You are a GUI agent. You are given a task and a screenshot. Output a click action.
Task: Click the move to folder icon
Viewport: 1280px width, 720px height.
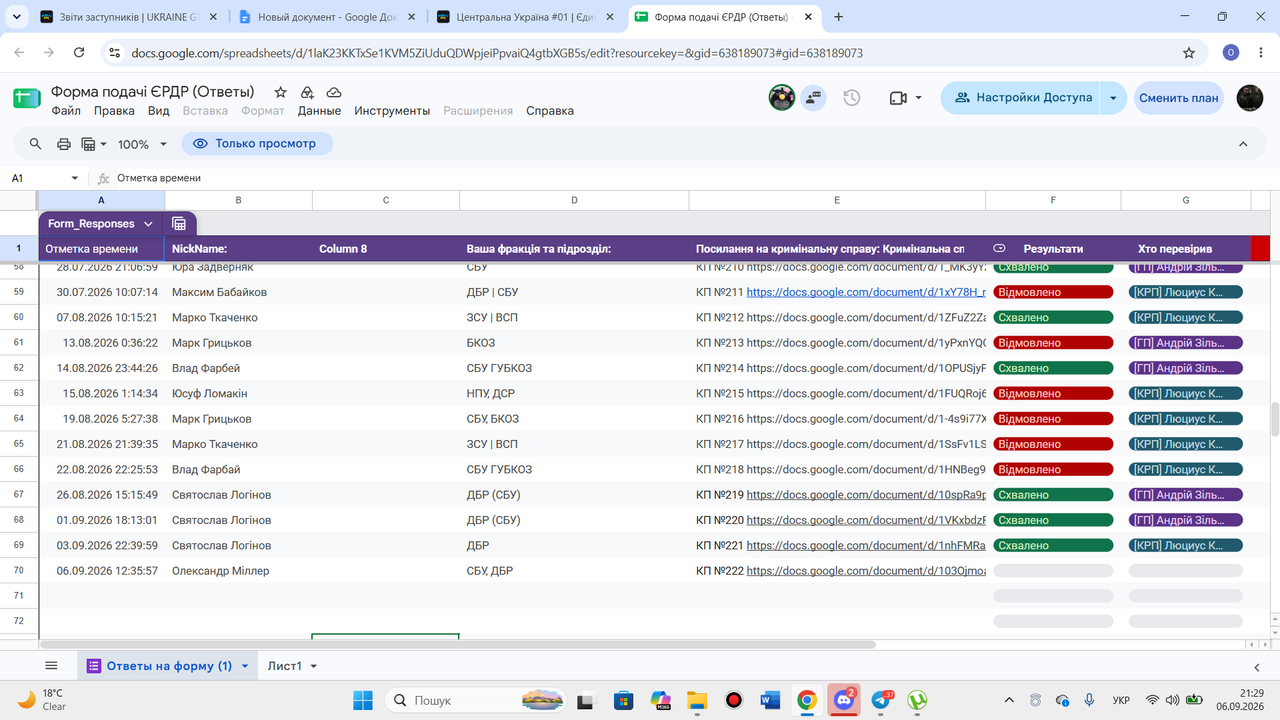coord(308,92)
